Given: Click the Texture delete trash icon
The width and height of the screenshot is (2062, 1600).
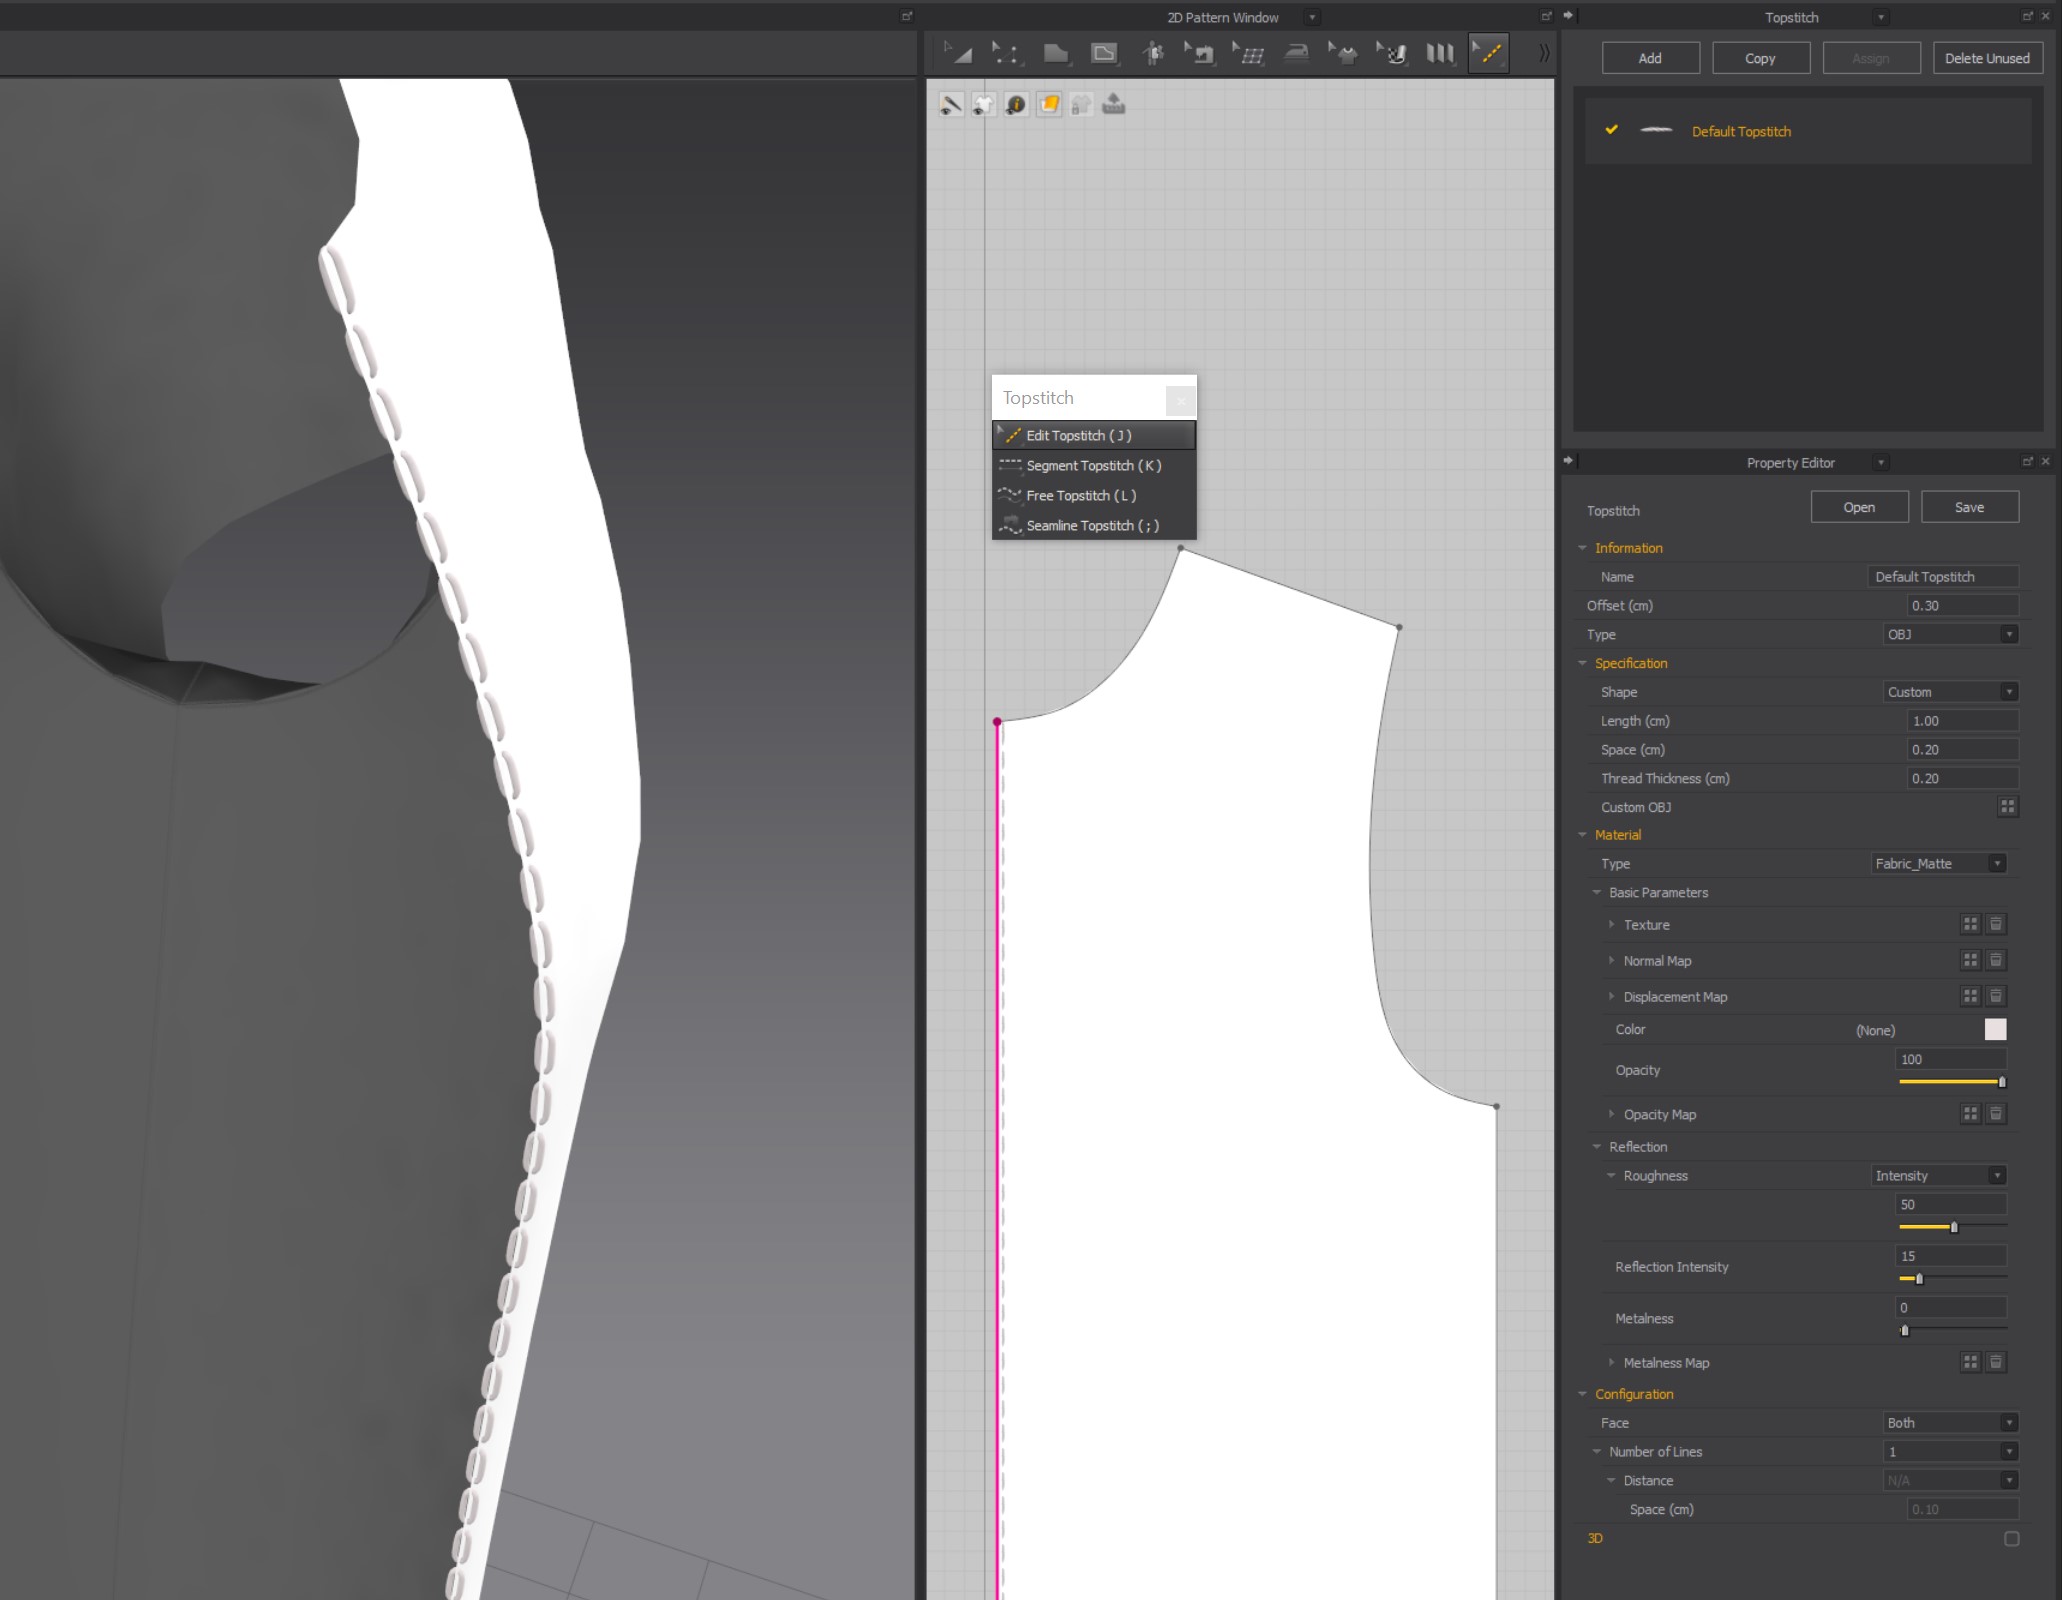Looking at the screenshot, I should pos(1995,925).
